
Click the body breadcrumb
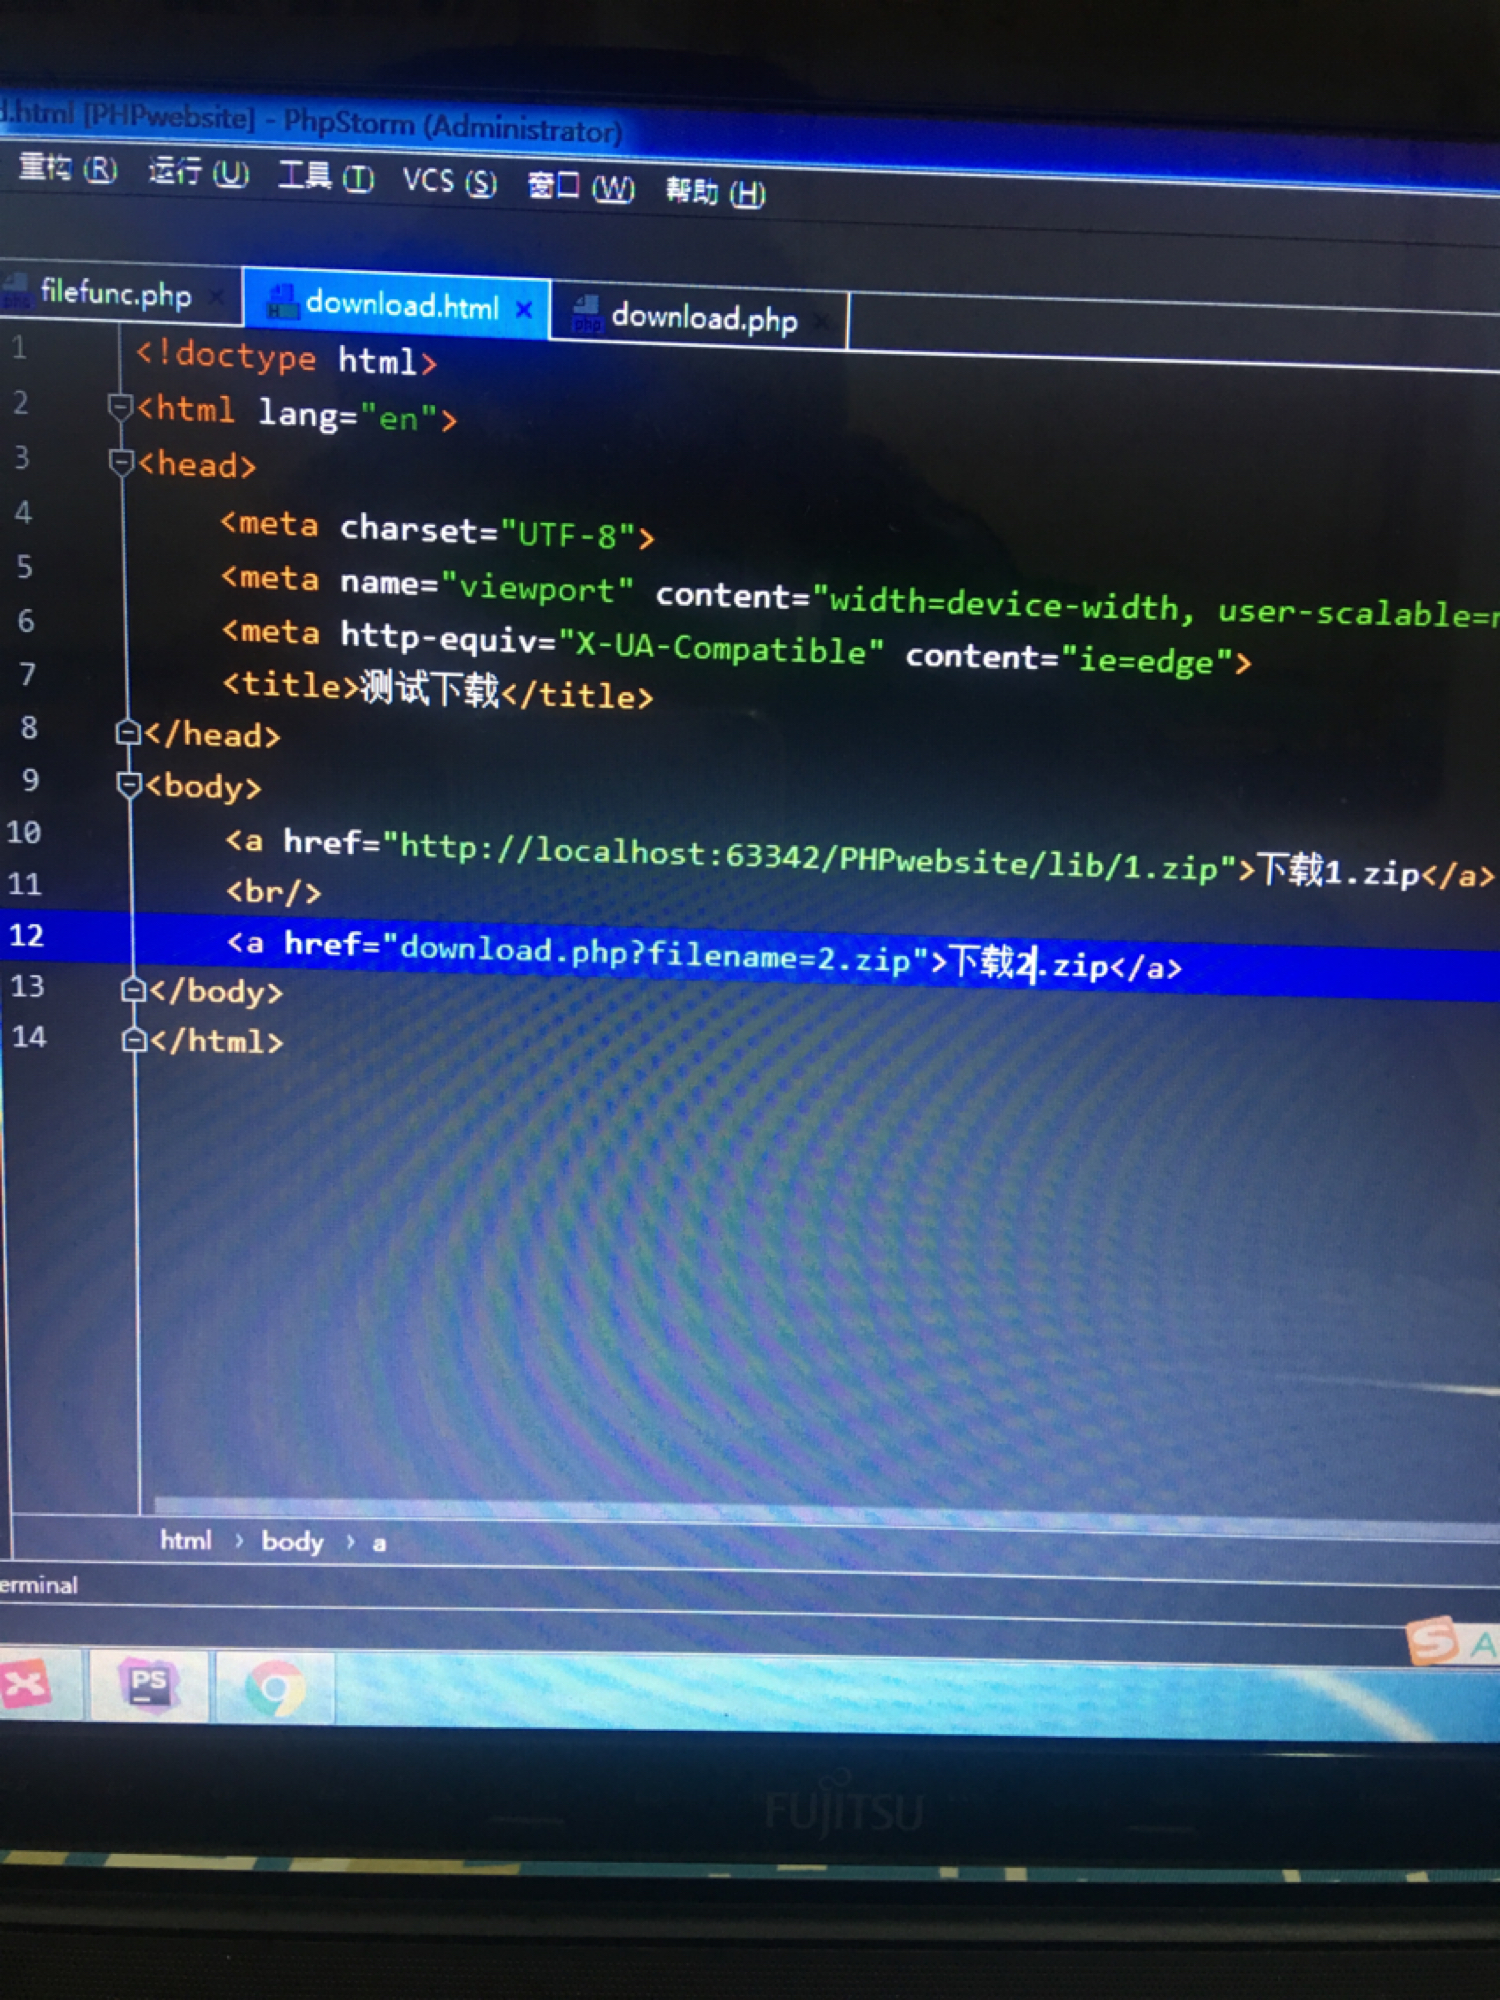(x=292, y=1542)
